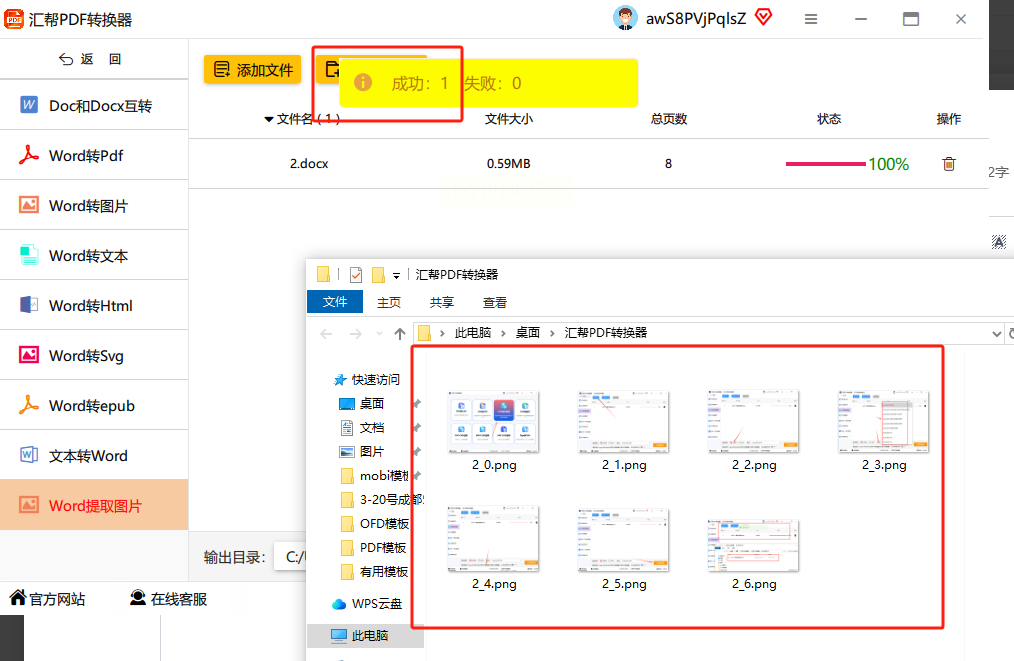
Task: Select Word提取图片 in sidebar
Action: click(94, 505)
